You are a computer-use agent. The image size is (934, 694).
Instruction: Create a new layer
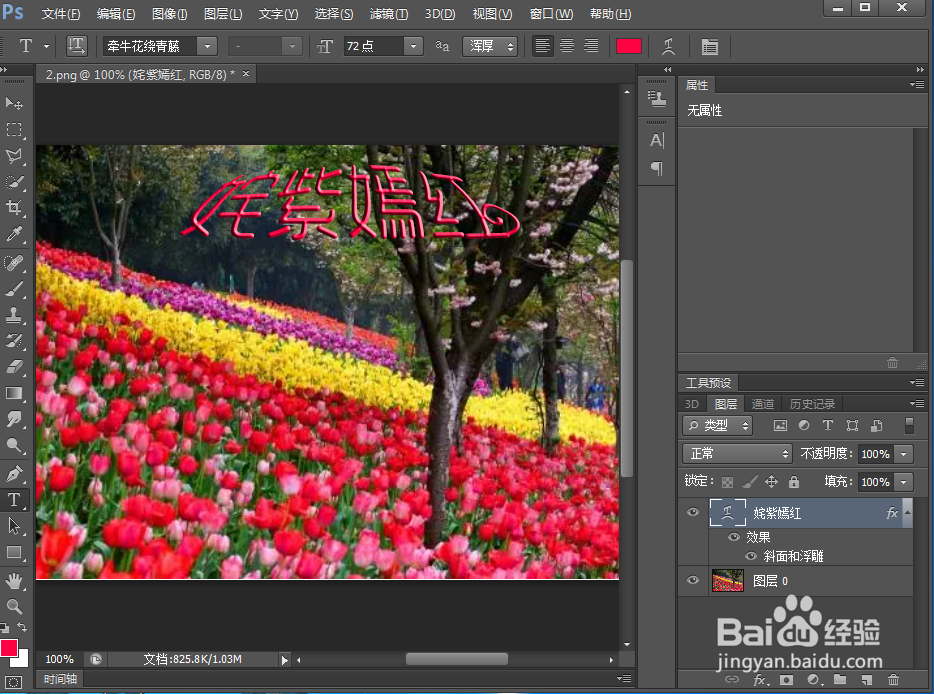tap(867, 680)
